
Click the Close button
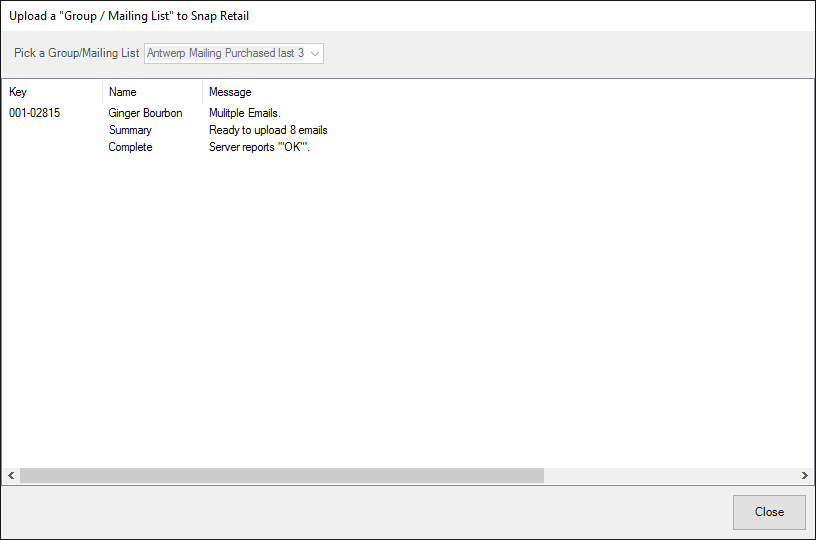click(x=768, y=512)
